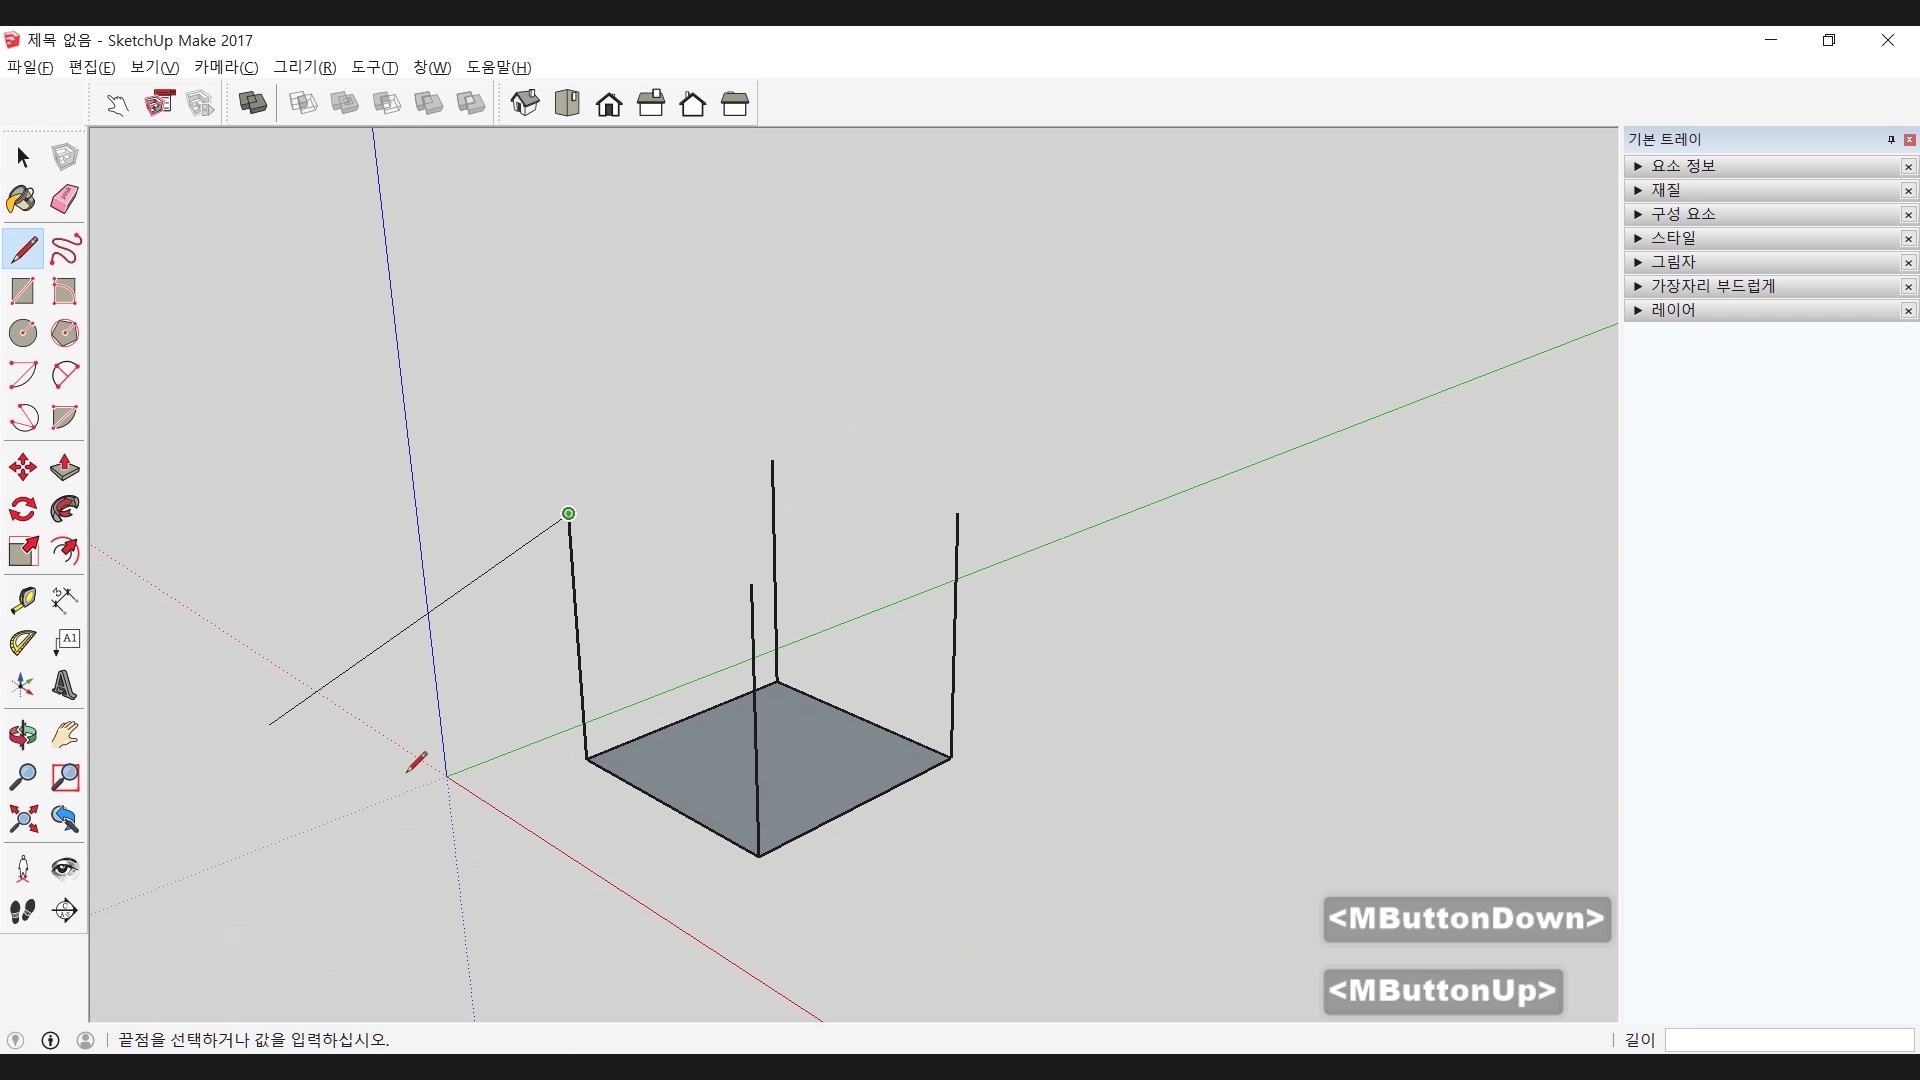This screenshot has height=1080, width=1920.
Task: Choose the Push/Pull tool
Action: click(x=64, y=468)
